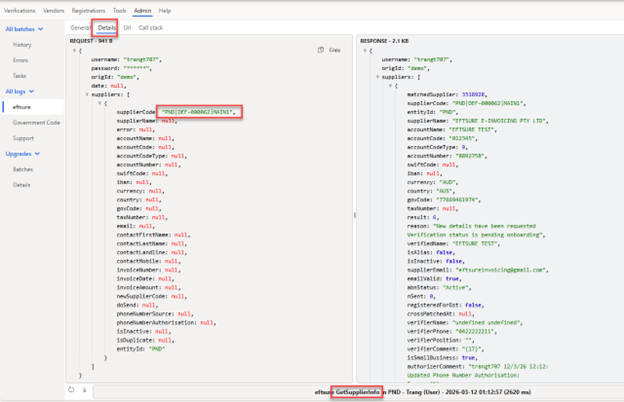The height and width of the screenshot is (402, 624).
Task: Switch to the General tab
Action: click(80, 27)
